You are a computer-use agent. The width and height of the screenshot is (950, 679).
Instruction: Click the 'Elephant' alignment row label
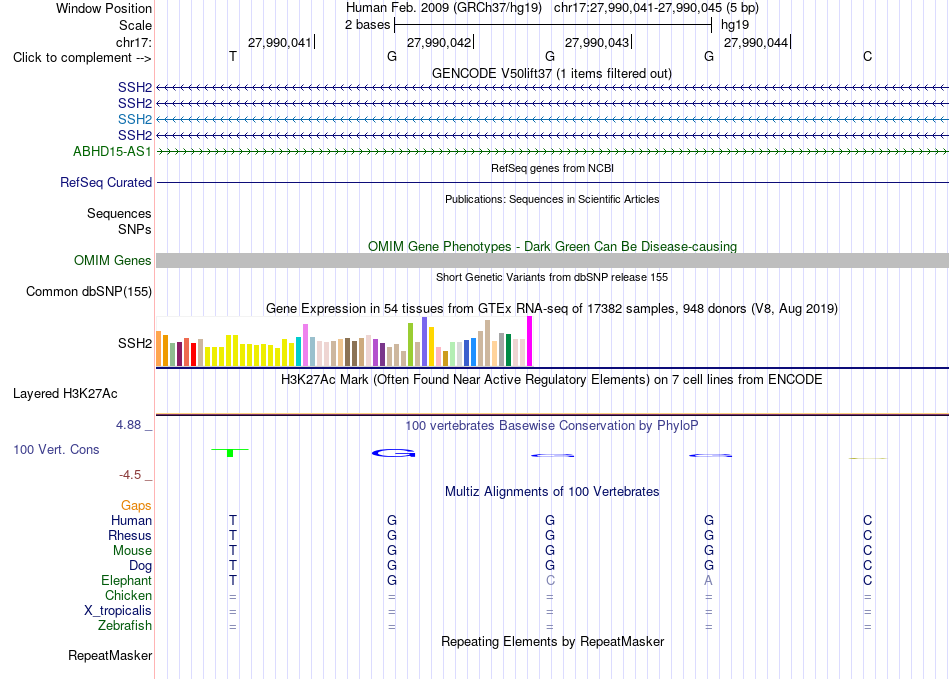point(127,580)
